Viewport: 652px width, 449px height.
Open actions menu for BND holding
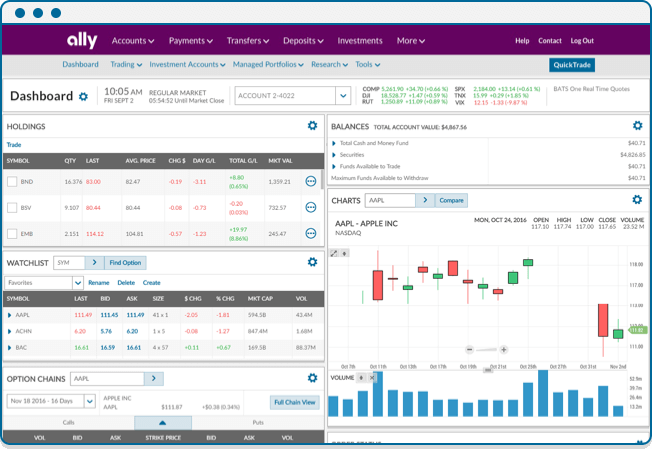[x=311, y=181]
